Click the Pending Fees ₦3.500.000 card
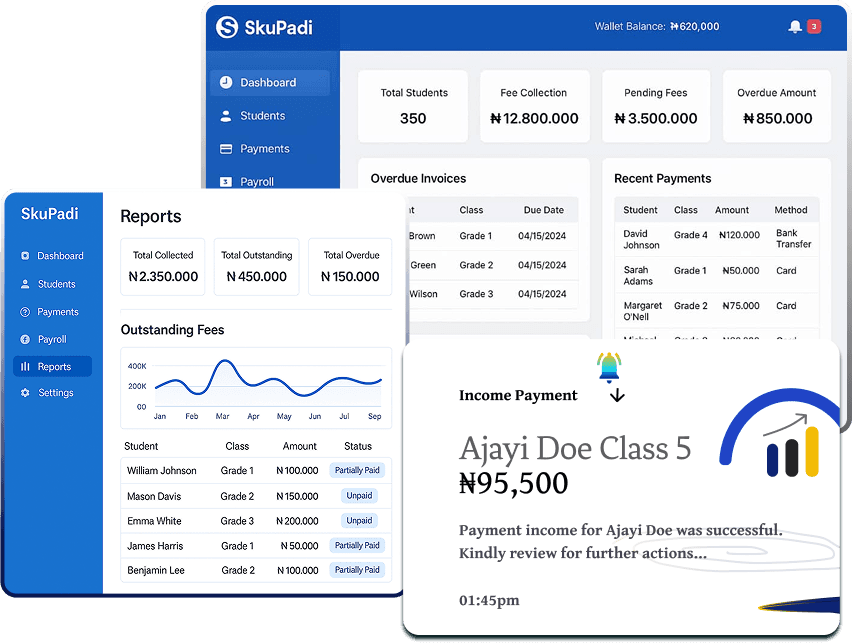 [656, 106]
